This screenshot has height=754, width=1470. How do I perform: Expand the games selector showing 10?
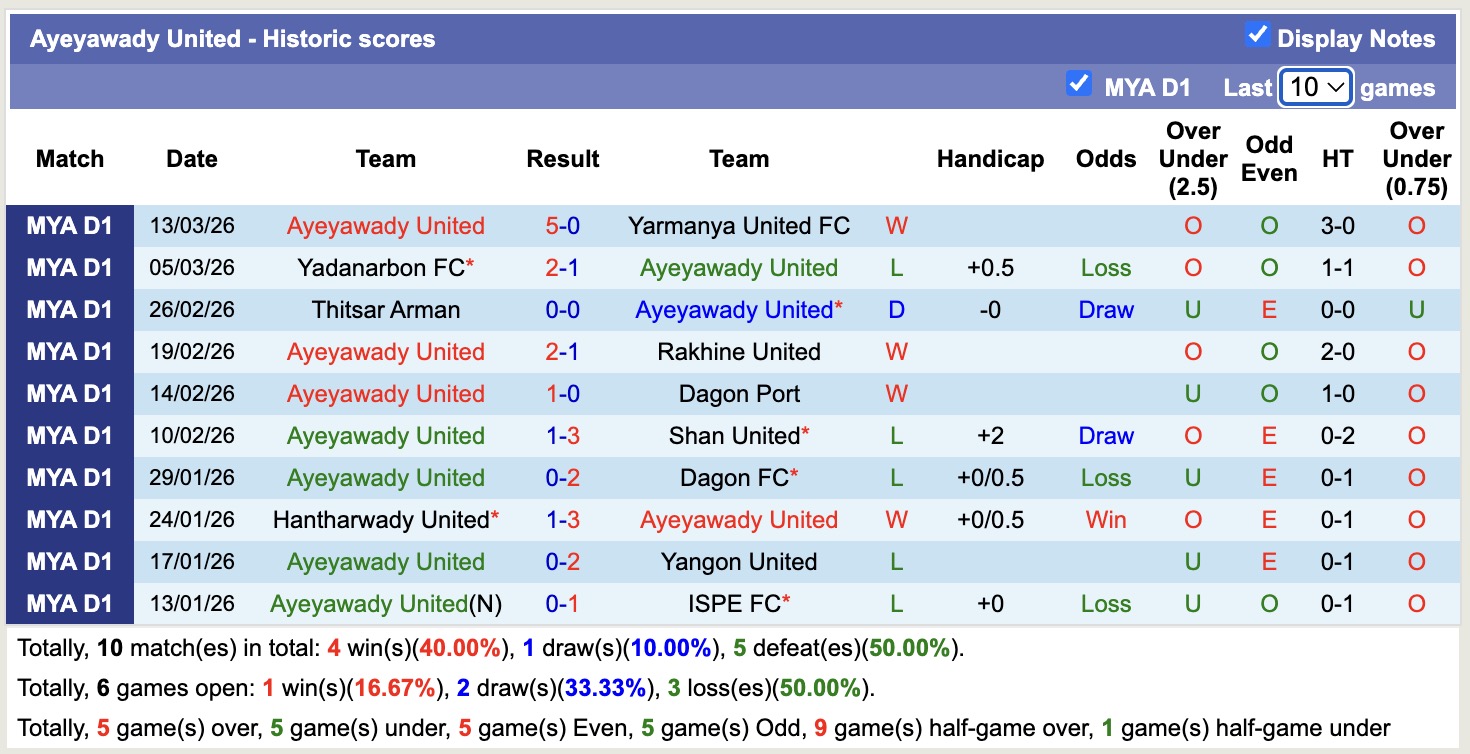1314,87
